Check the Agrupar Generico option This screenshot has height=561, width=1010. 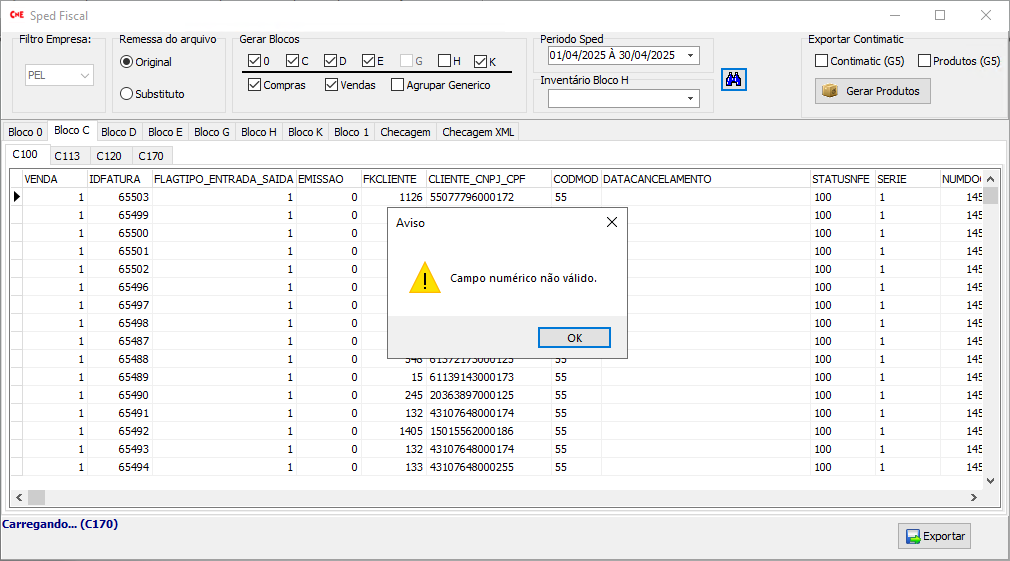pyautogui.click(x=397, y=85)
